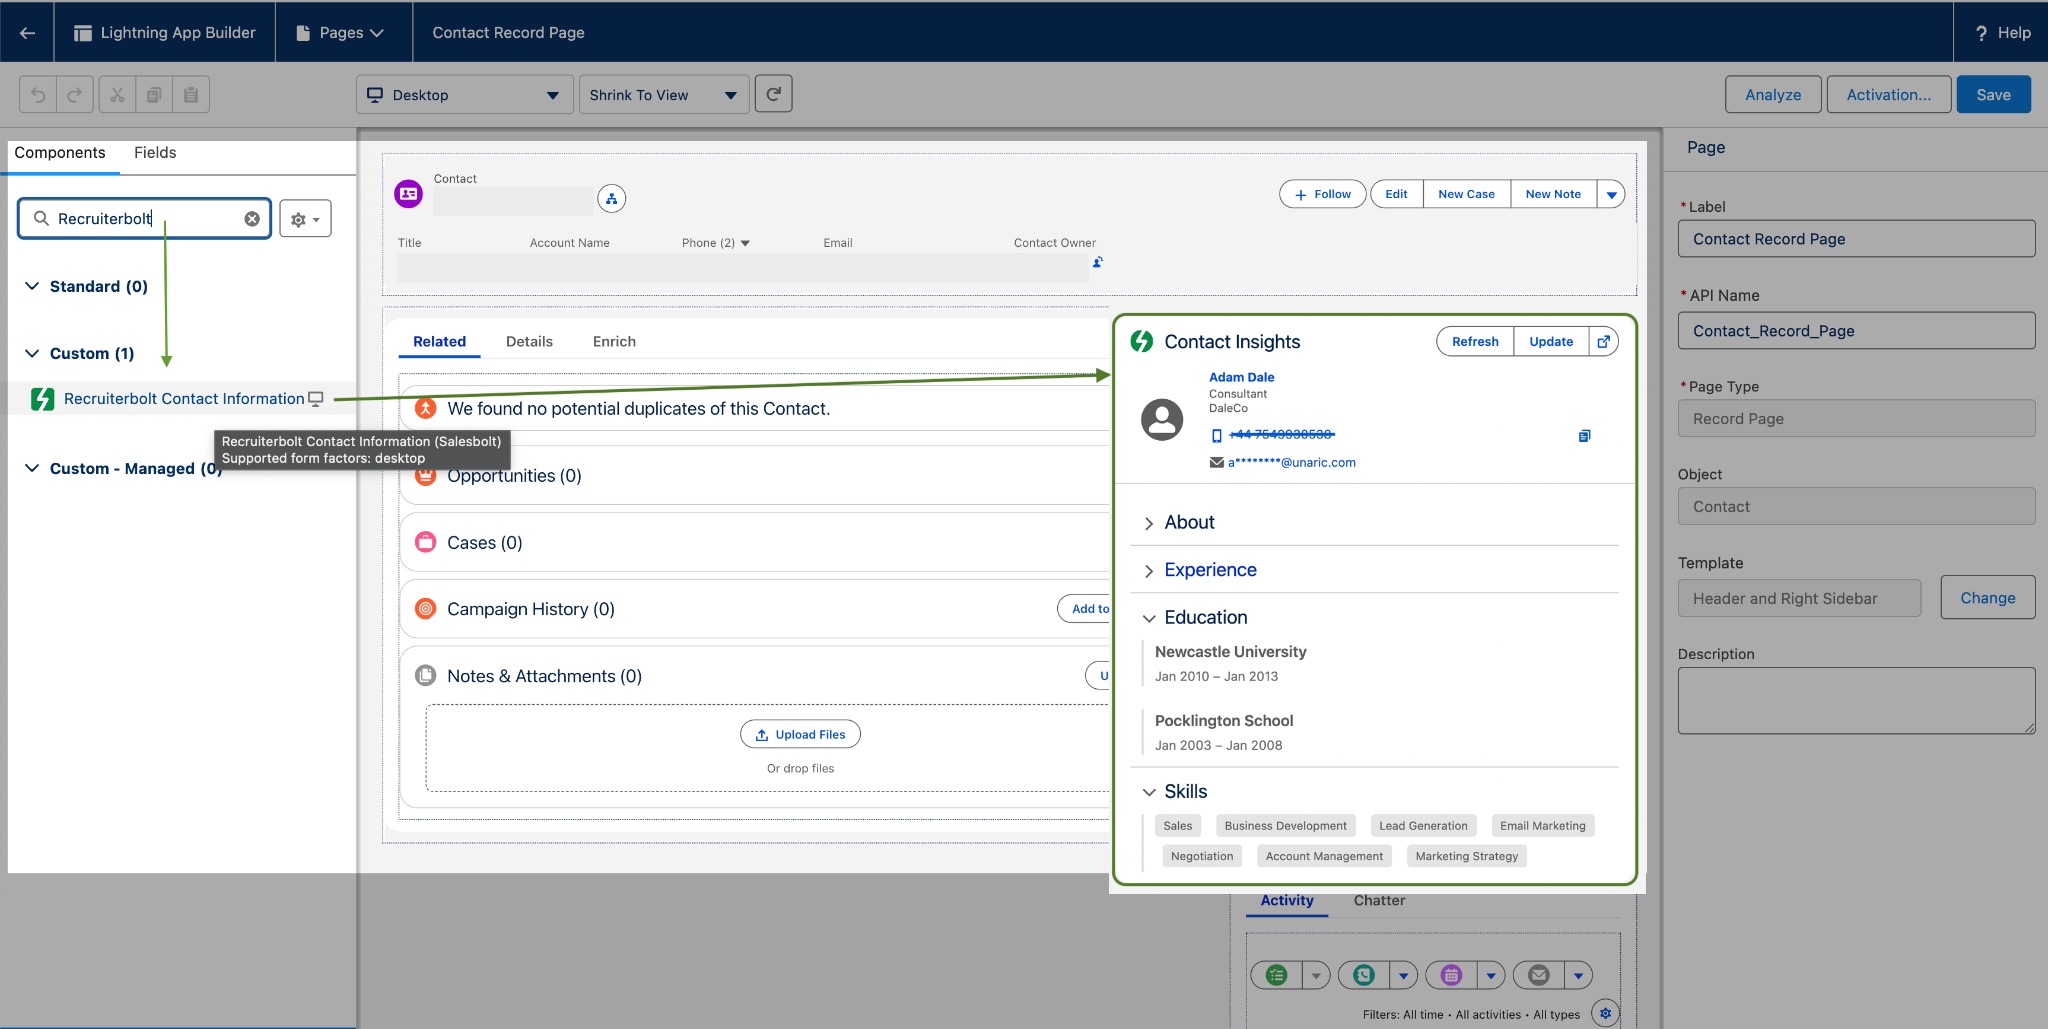Expand the Experience section
The height and width of the screenshot is (1029, 2048).
[1149, 571]
